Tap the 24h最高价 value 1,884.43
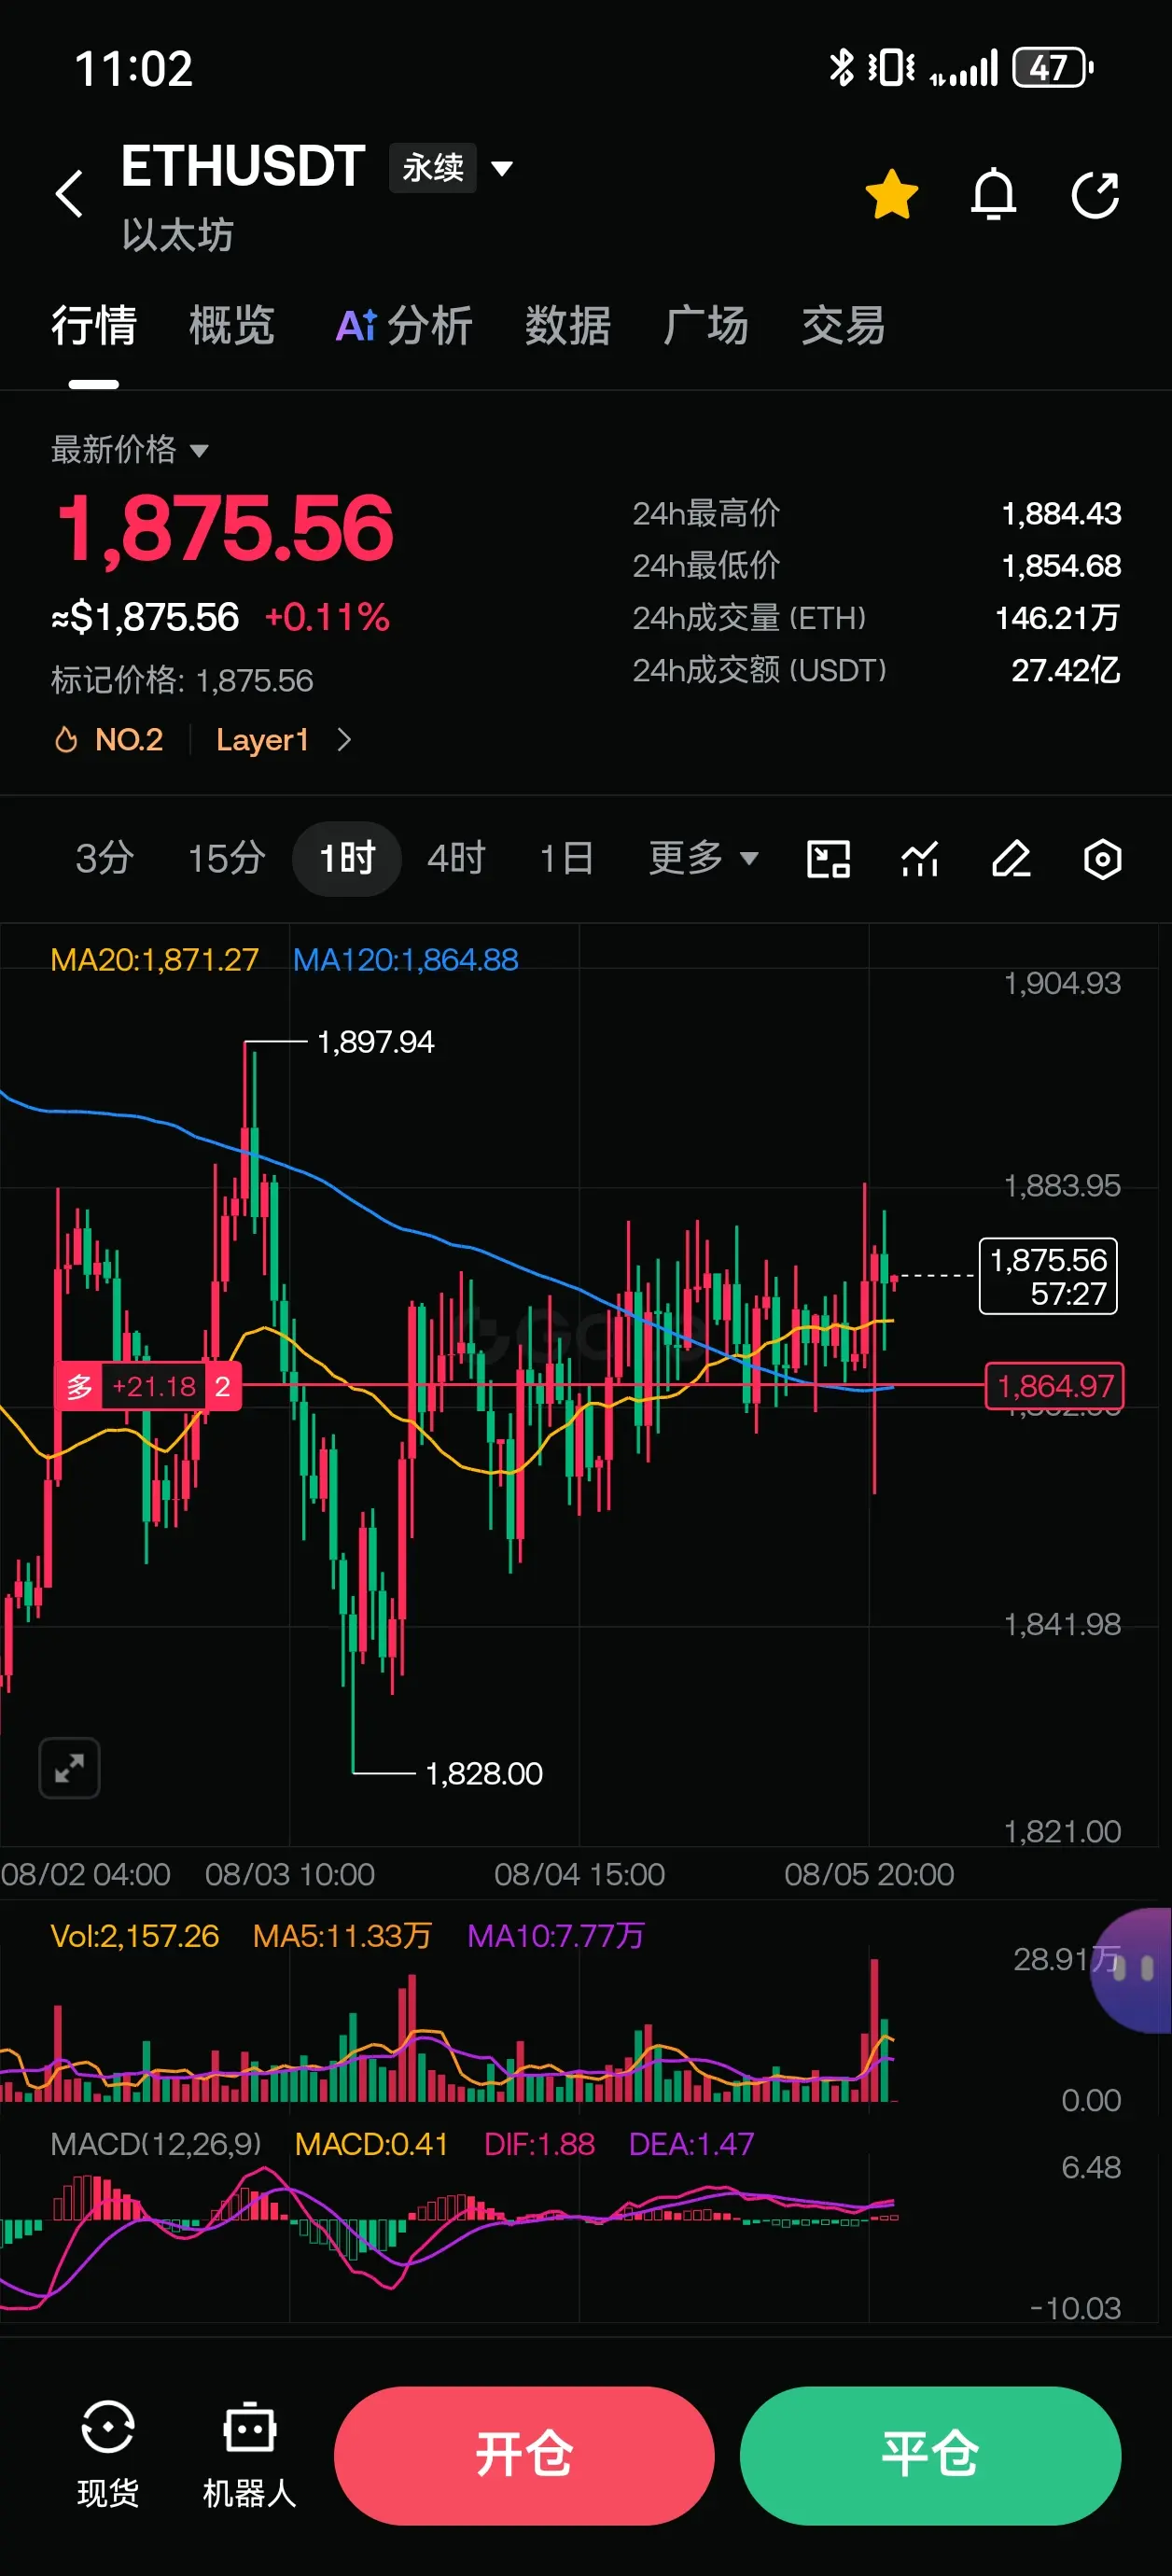 1061,514
